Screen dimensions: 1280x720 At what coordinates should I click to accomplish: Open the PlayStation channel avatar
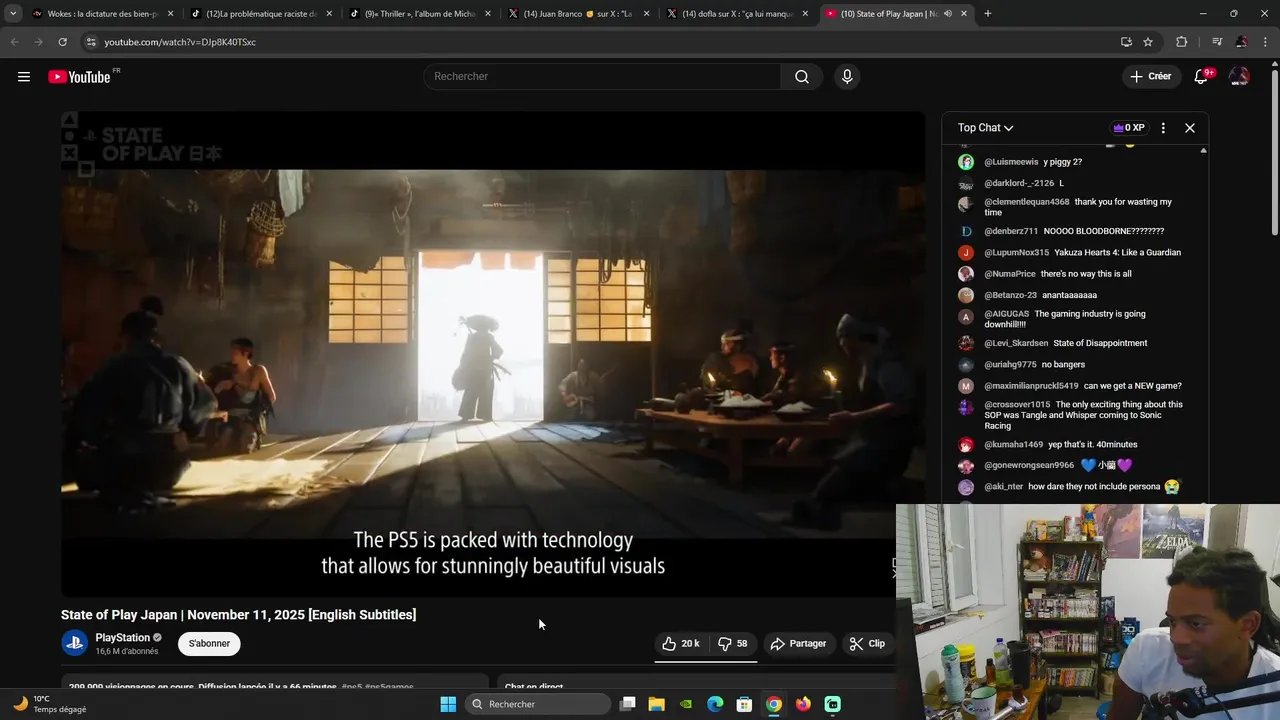pos(75,643)
